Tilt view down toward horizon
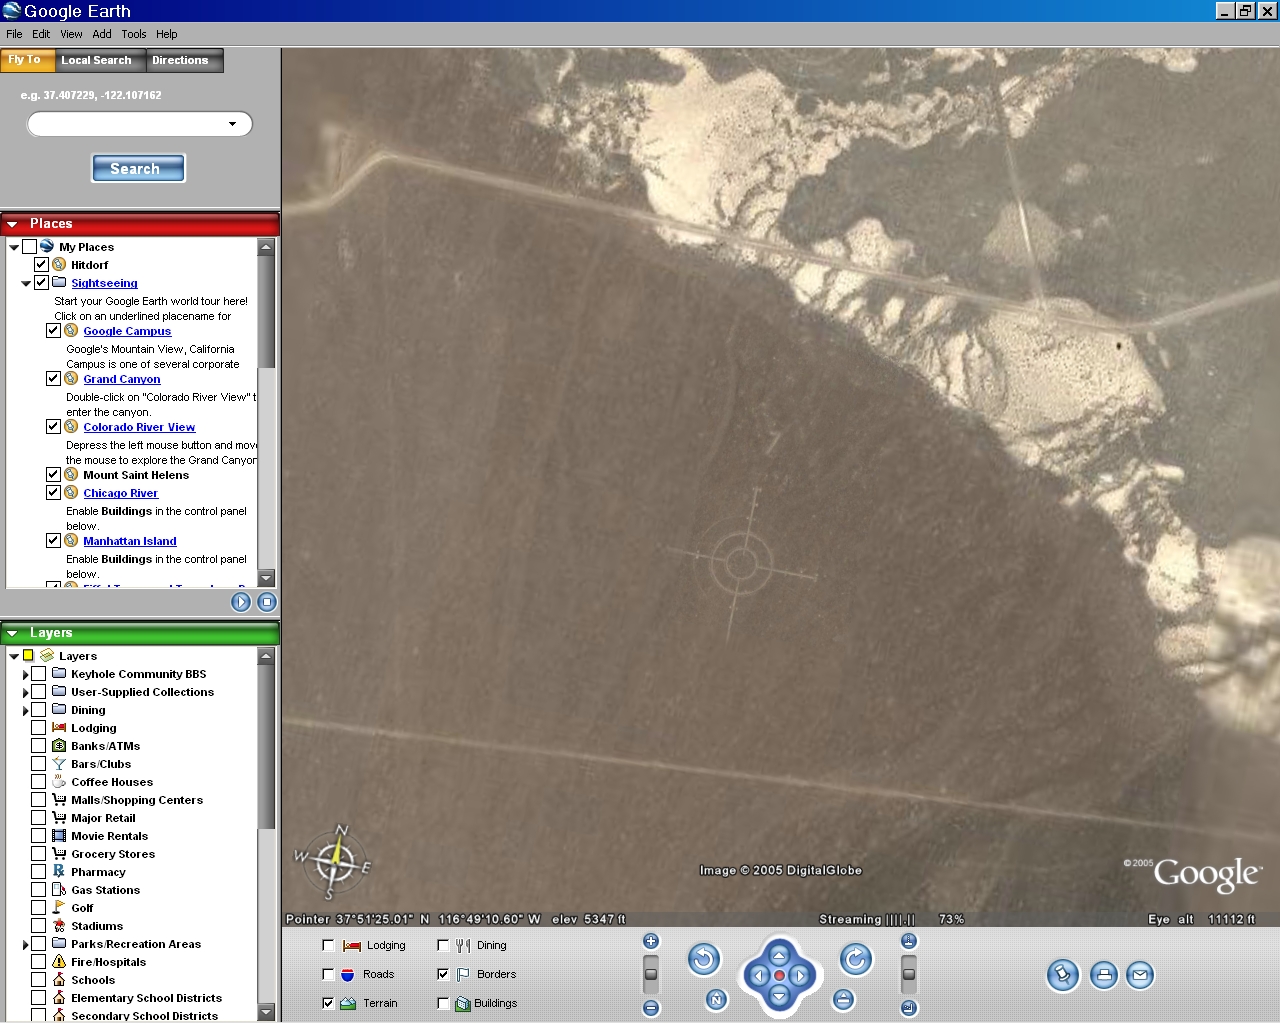 908,1008
